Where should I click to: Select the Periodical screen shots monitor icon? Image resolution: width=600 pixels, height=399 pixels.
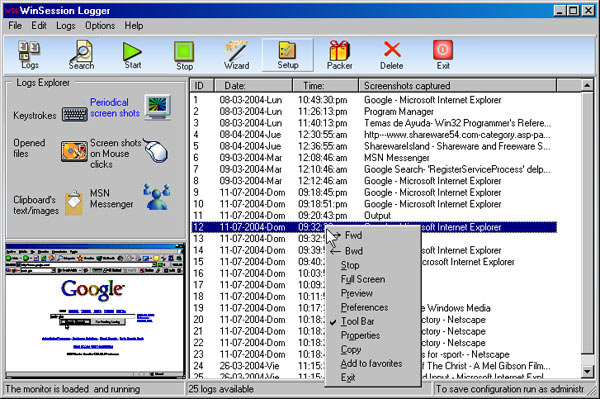(158, 107)
